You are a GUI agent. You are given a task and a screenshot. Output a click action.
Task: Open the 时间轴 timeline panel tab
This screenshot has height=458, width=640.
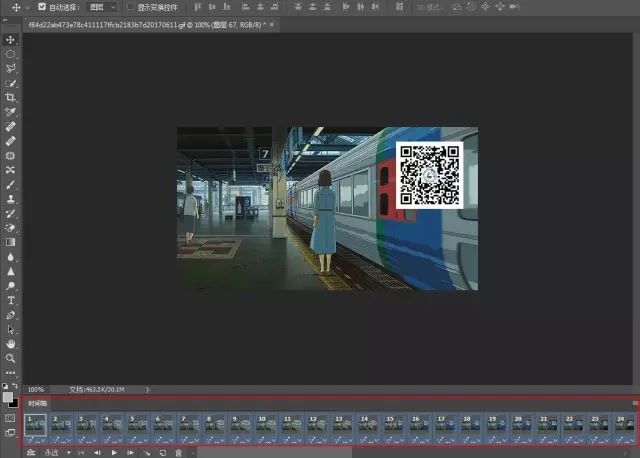coord(37,403)
